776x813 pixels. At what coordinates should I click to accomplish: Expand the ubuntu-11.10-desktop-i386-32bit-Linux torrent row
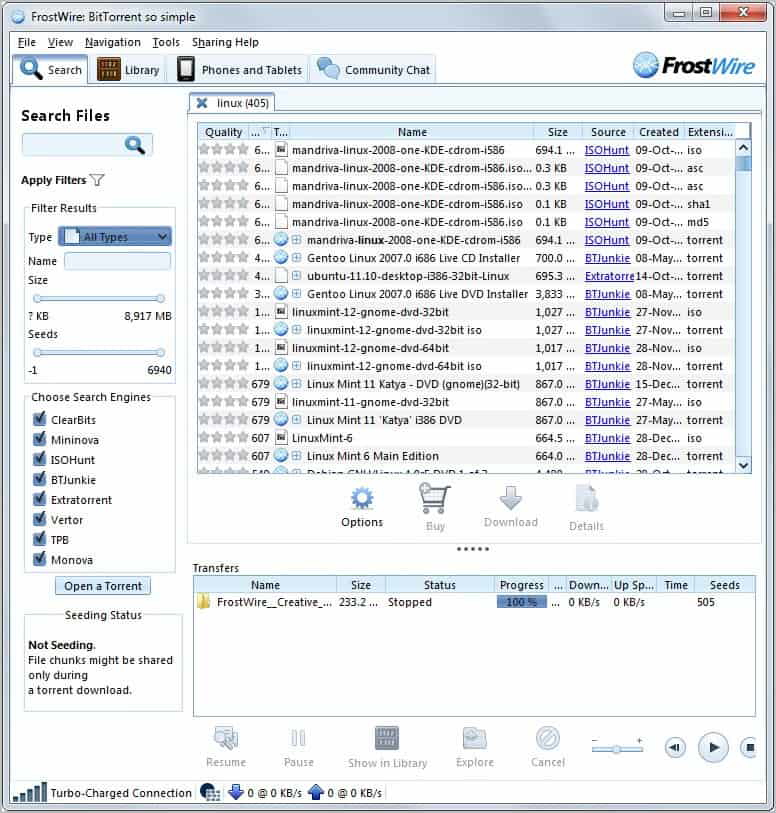[x=297, y=276]
